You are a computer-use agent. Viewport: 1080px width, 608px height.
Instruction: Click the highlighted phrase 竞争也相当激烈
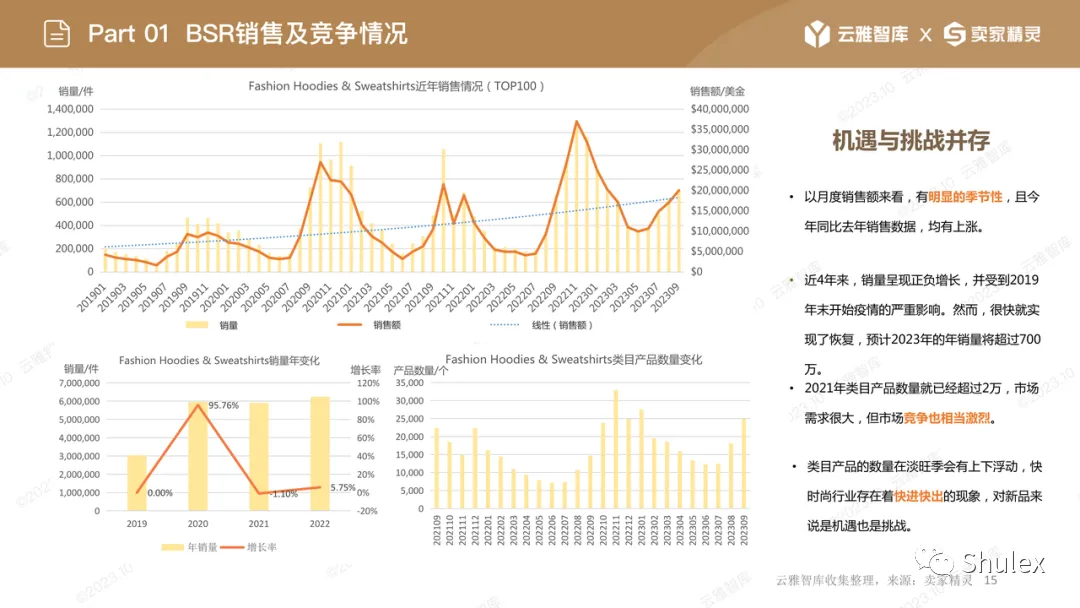point(947,418)
